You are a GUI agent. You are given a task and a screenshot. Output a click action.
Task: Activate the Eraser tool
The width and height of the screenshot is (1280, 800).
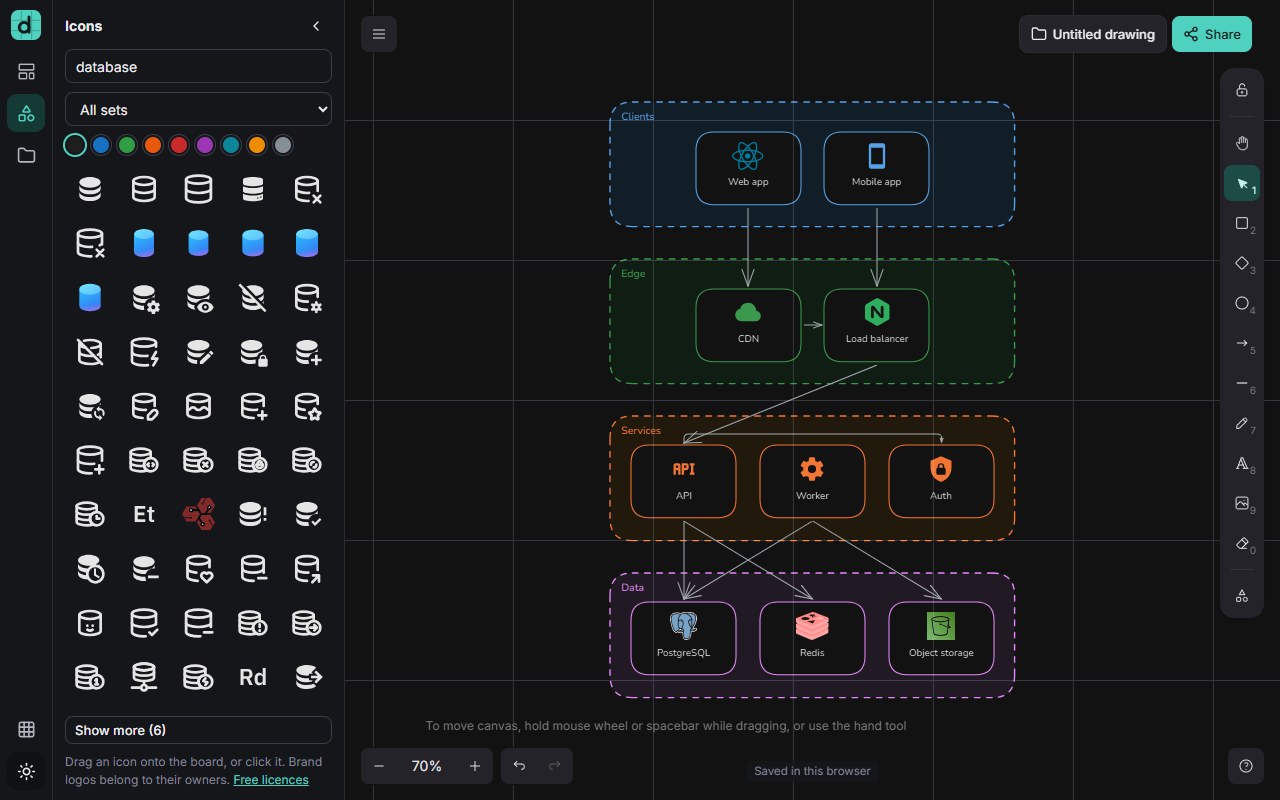pyautogui.click(x=1242, y=543)
